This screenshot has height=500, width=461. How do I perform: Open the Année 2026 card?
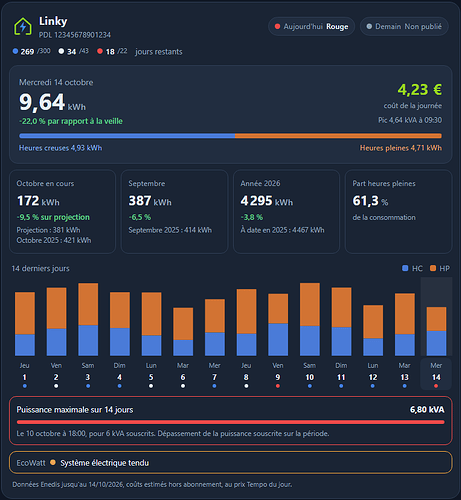pos(286,212)
